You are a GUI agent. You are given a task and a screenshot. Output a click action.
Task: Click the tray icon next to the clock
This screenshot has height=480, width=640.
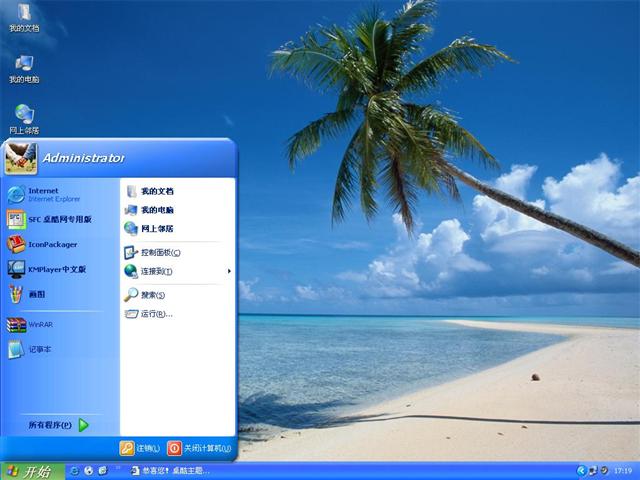604,471
